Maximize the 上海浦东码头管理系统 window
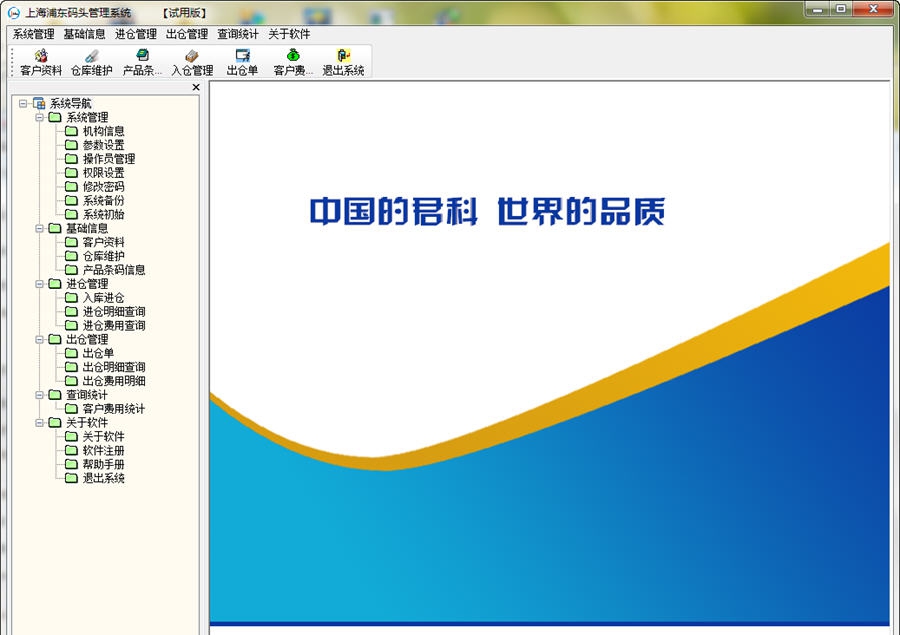 841,9
